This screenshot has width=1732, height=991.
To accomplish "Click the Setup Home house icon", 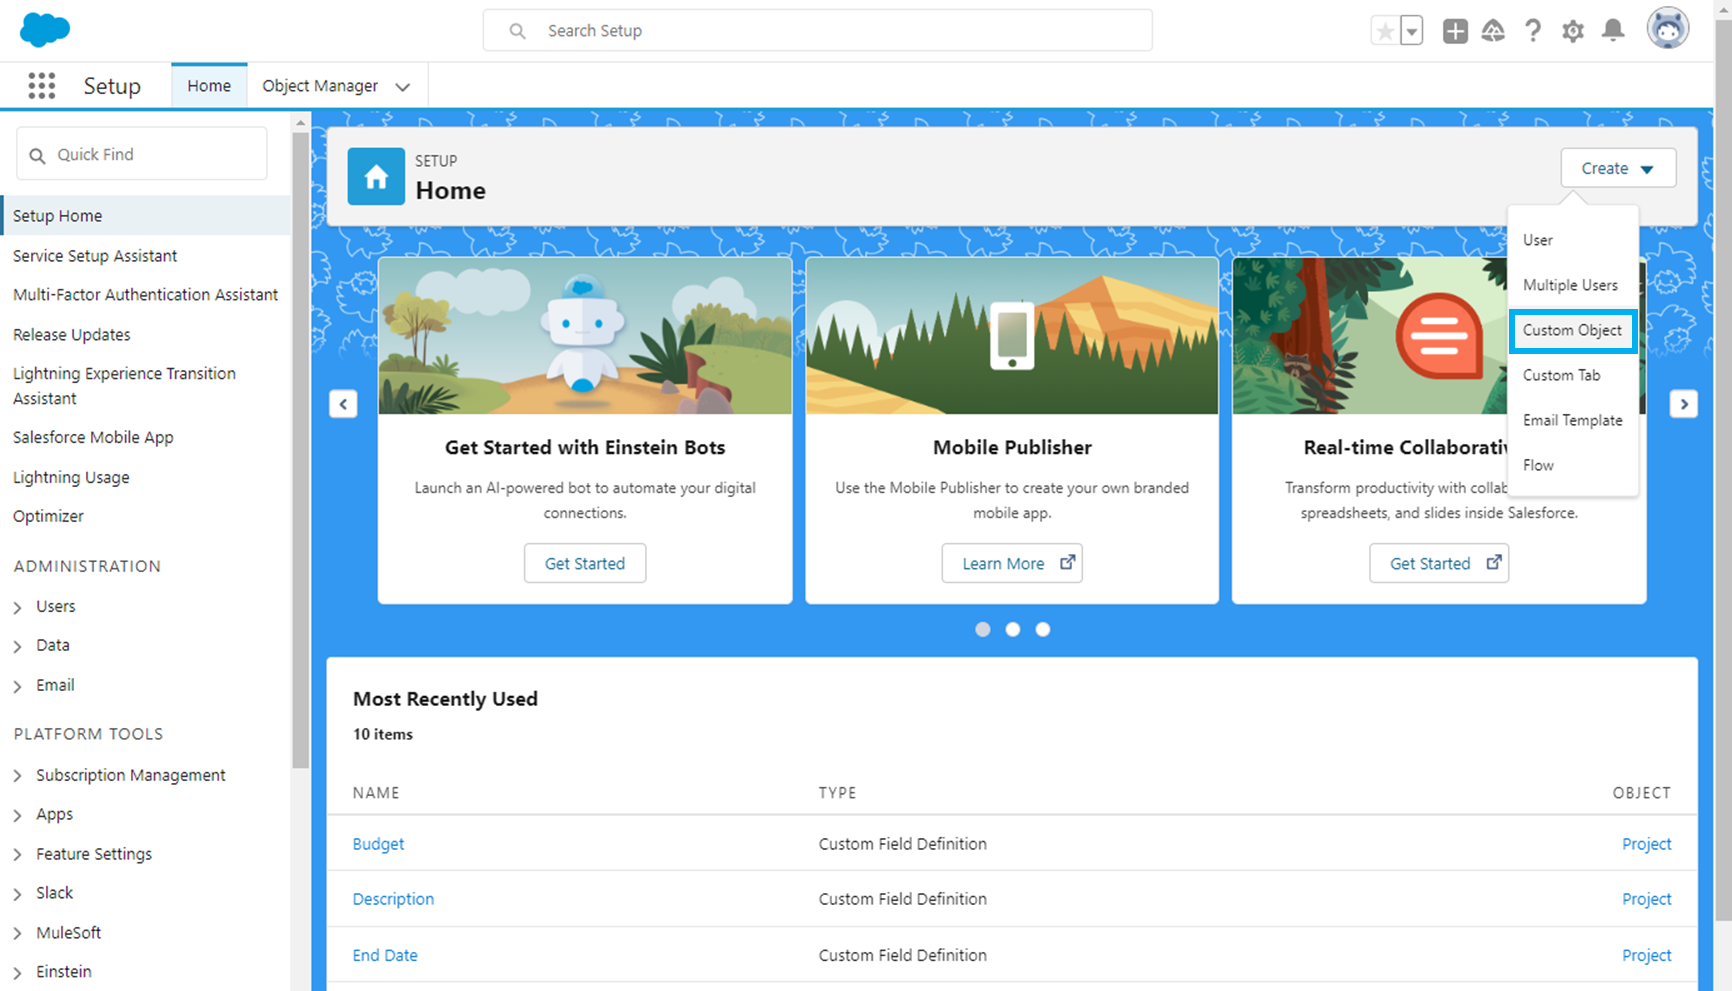I will [x=376, y=177].
